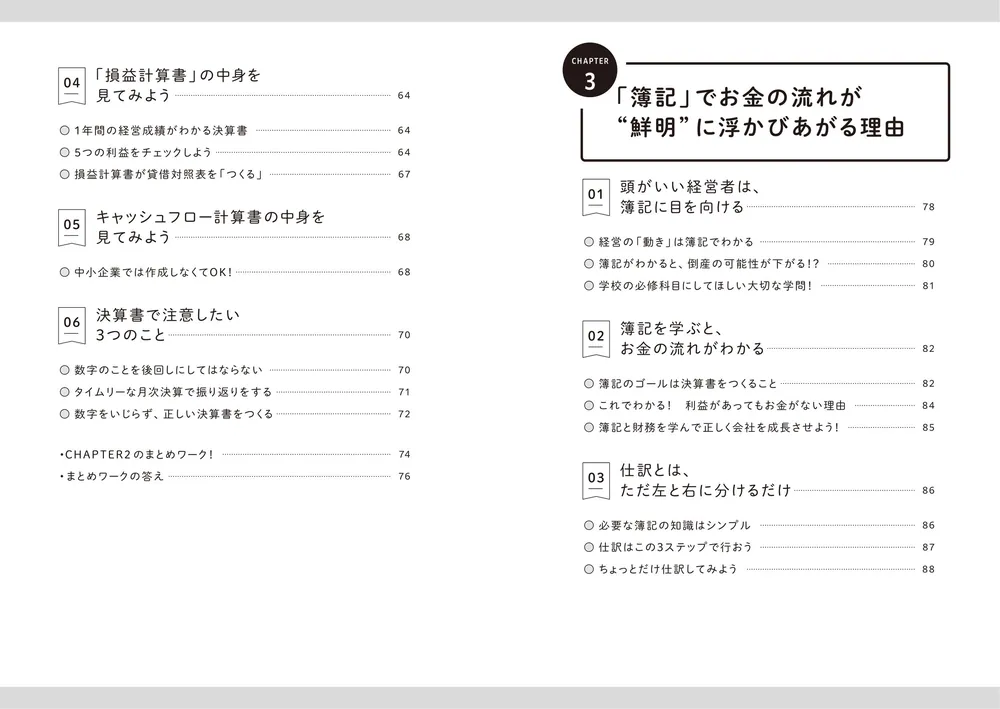Click page number 88

tap(929, 569)
